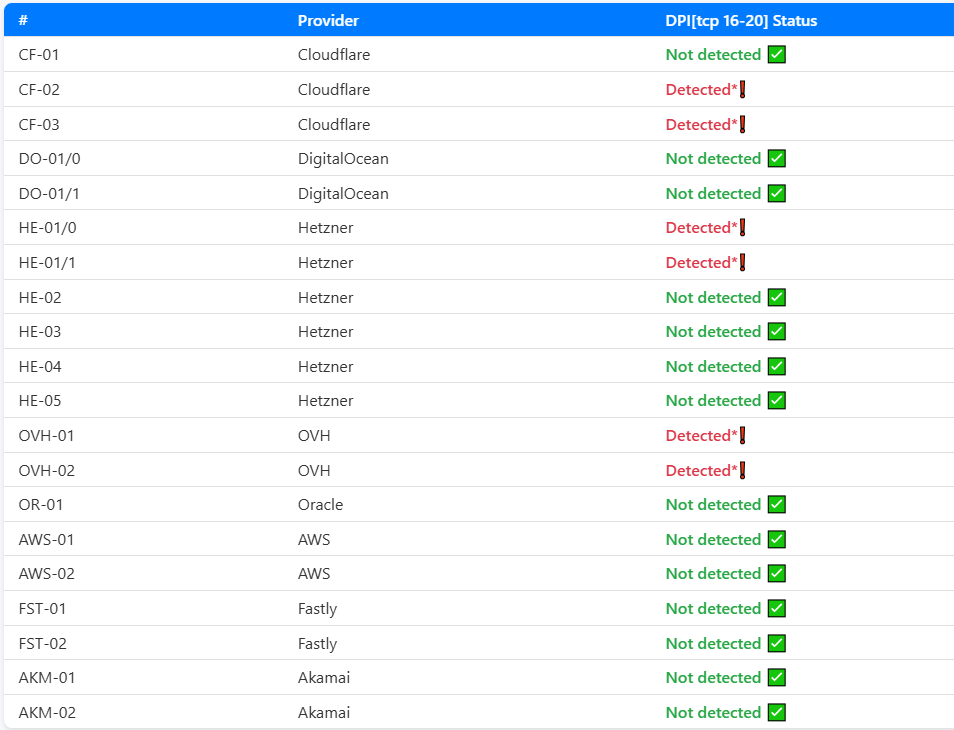Click the red exclamation icon for CF-03
Viewport: 954px width, 730px height.
click(743, 125)
